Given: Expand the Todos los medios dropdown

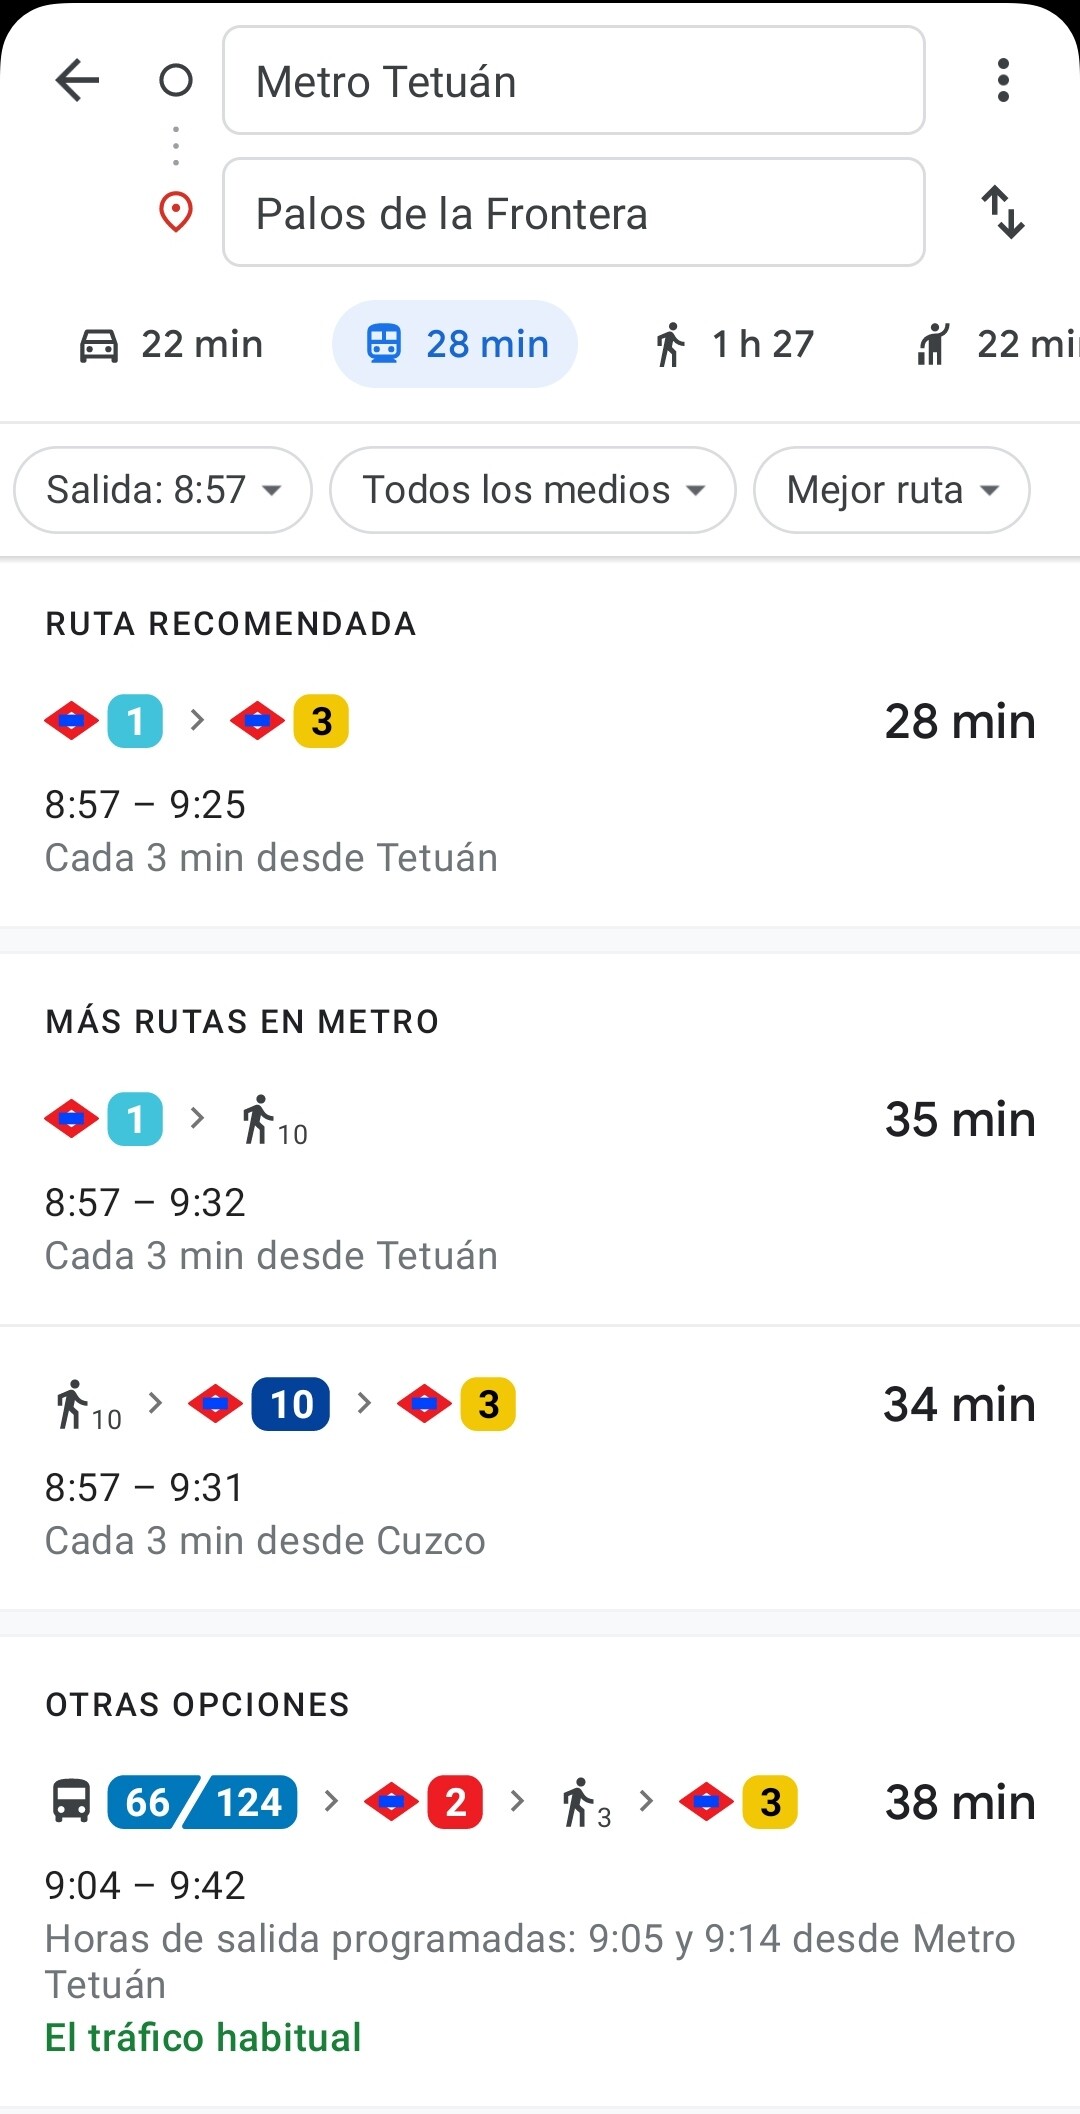Looking at the screenshot, I should tap(533, 490).
